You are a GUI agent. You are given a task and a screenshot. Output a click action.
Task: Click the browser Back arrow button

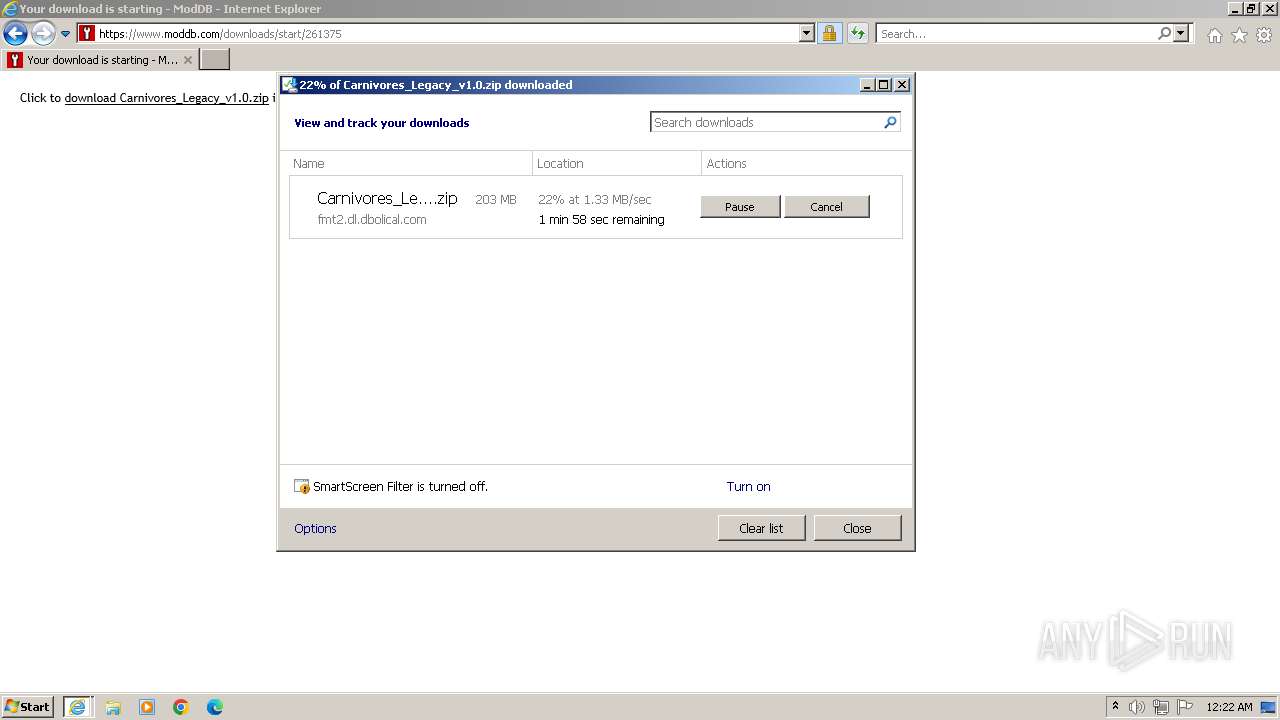pos(15,33)
